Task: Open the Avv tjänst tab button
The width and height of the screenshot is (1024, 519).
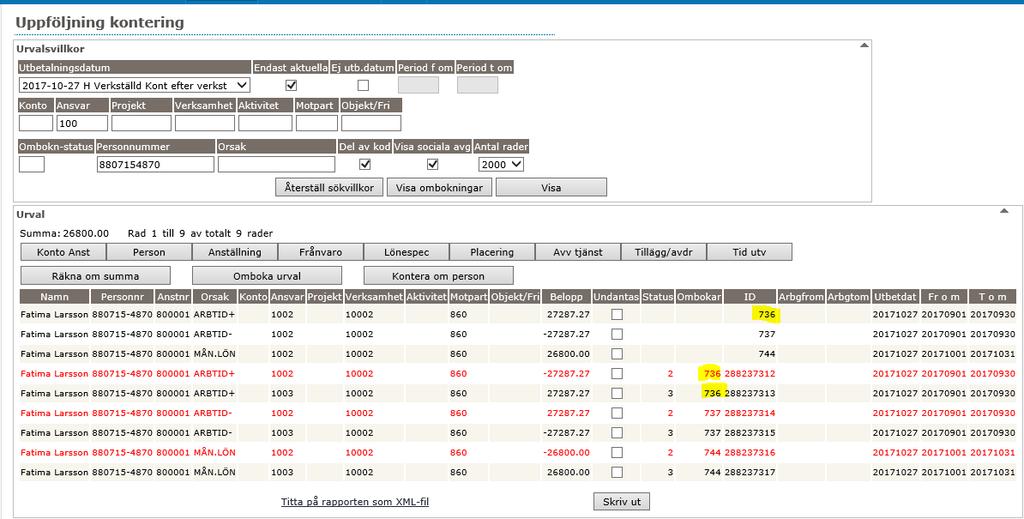Action: tap(578, 252)
